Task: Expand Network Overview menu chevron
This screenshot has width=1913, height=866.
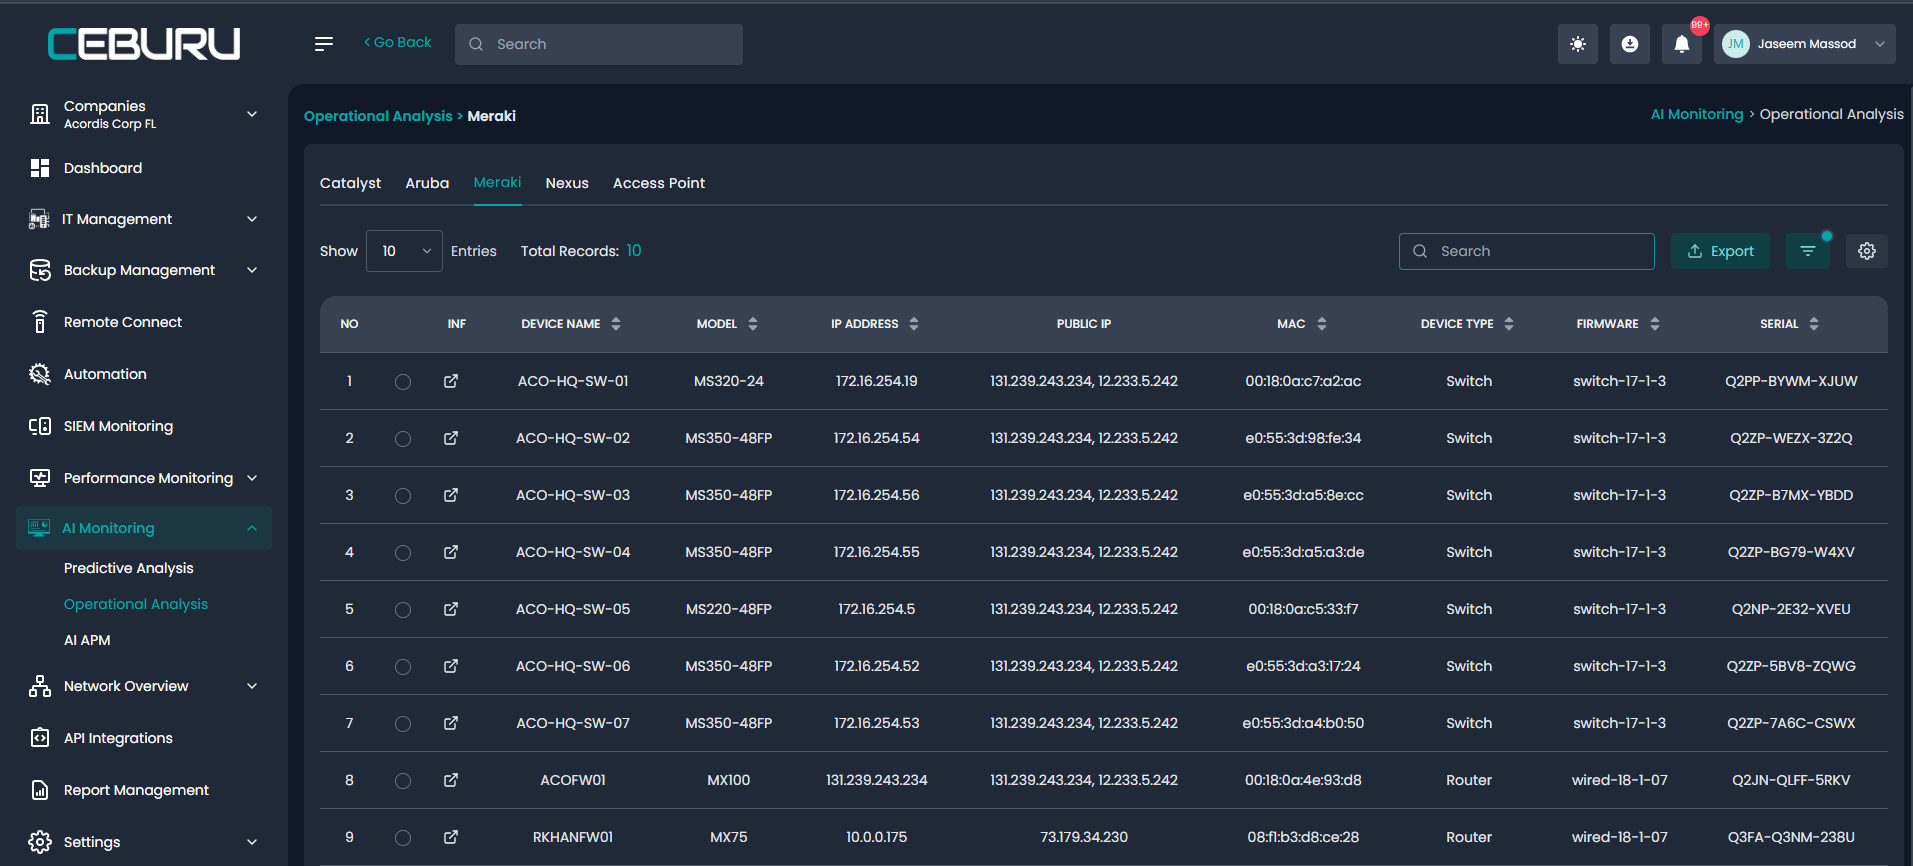Action: pyautogui.click(x=252, y=686)
